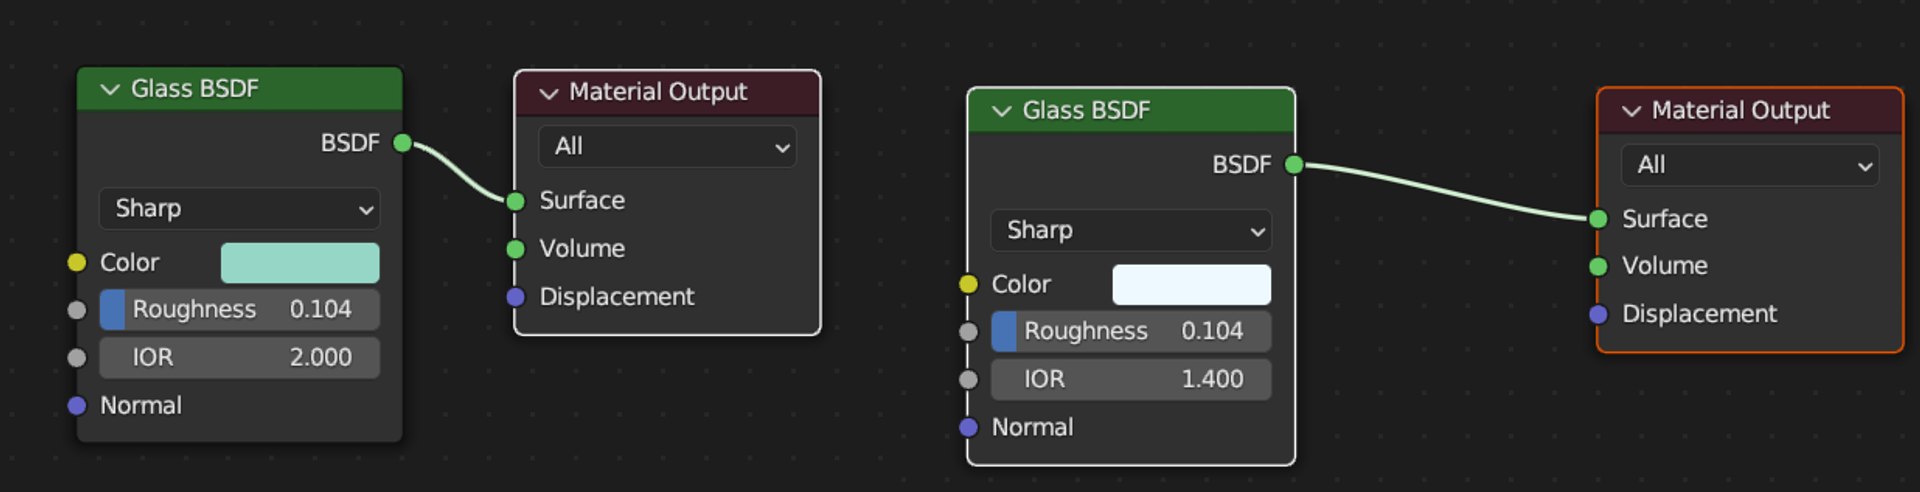Click IOR socket on right Glass BSDF
This screenshot has width=1920, height=492.
(x=968, y=379)
